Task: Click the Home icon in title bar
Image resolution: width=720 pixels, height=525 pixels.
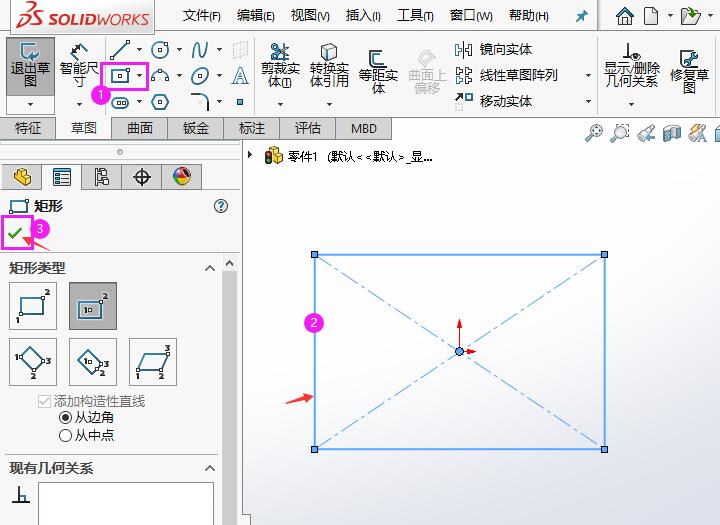Action: tap(624, 16)
